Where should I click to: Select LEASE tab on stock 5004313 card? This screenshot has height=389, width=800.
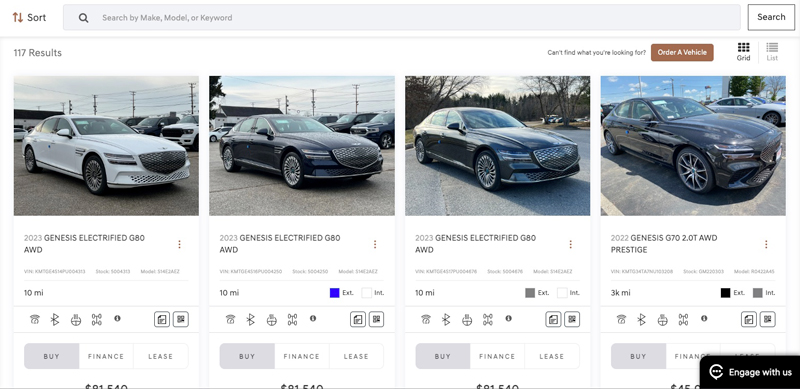tap(161, 356)
